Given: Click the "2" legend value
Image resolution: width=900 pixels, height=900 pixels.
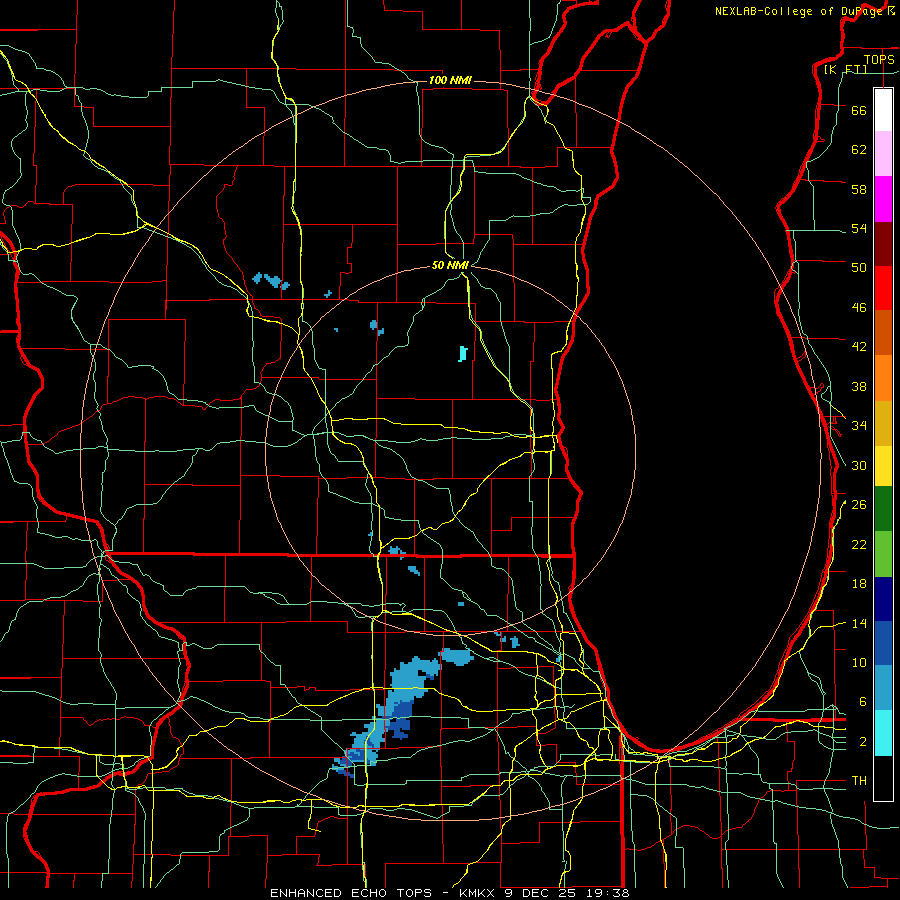Looking at the screenshot, I should click(x=863, y=742).
